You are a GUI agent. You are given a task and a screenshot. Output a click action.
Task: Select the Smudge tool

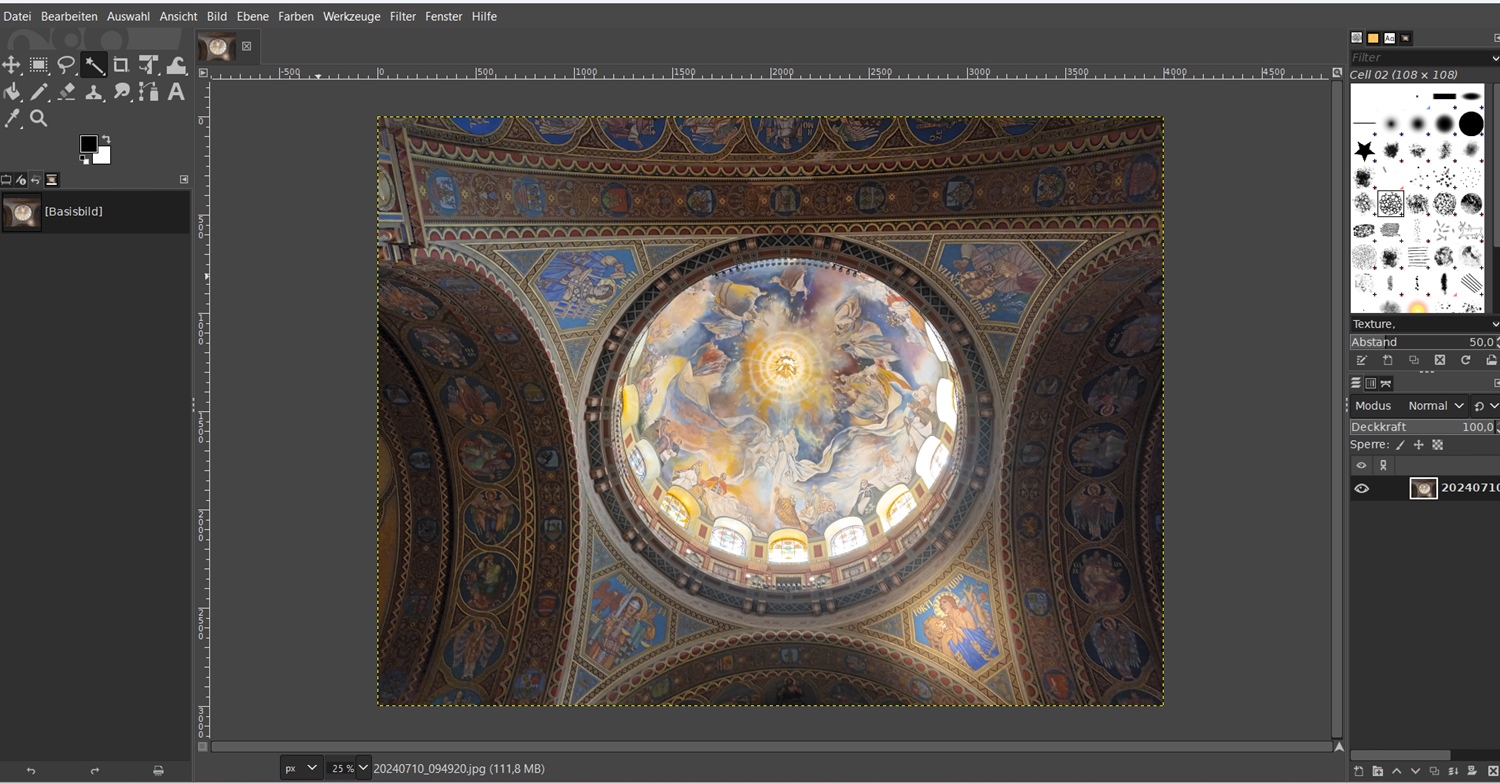(x=121, y=92)
